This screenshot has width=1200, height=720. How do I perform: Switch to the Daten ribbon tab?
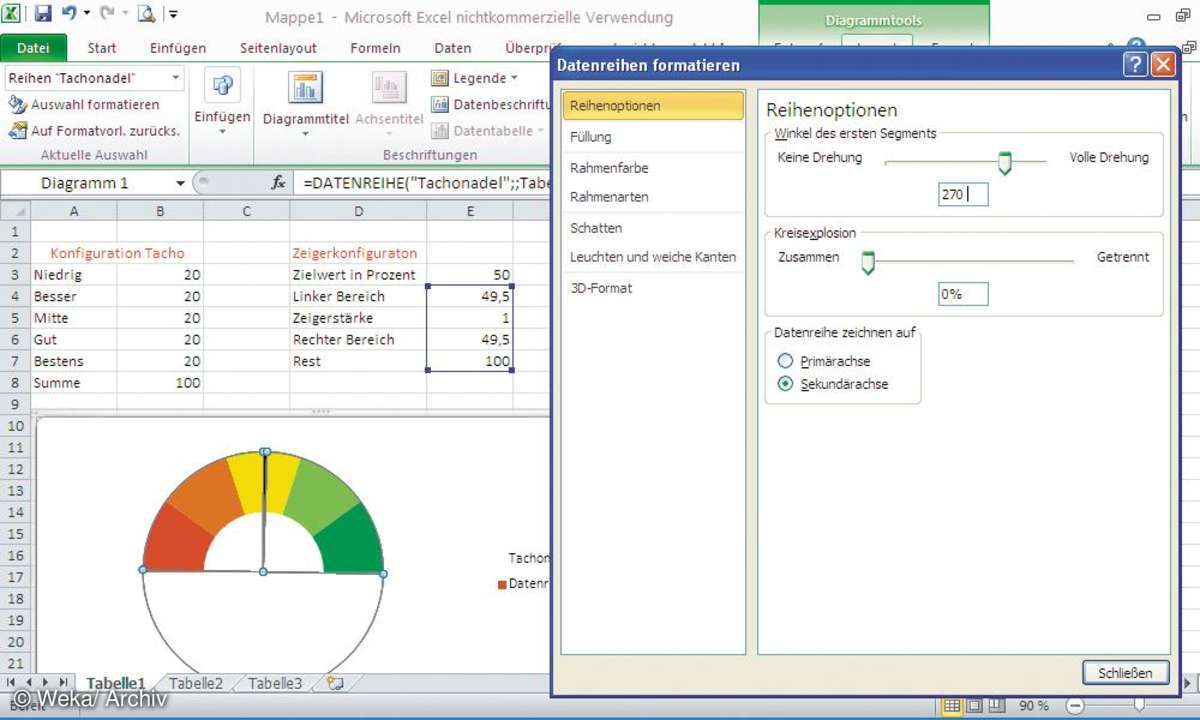[x=453, y=48]
